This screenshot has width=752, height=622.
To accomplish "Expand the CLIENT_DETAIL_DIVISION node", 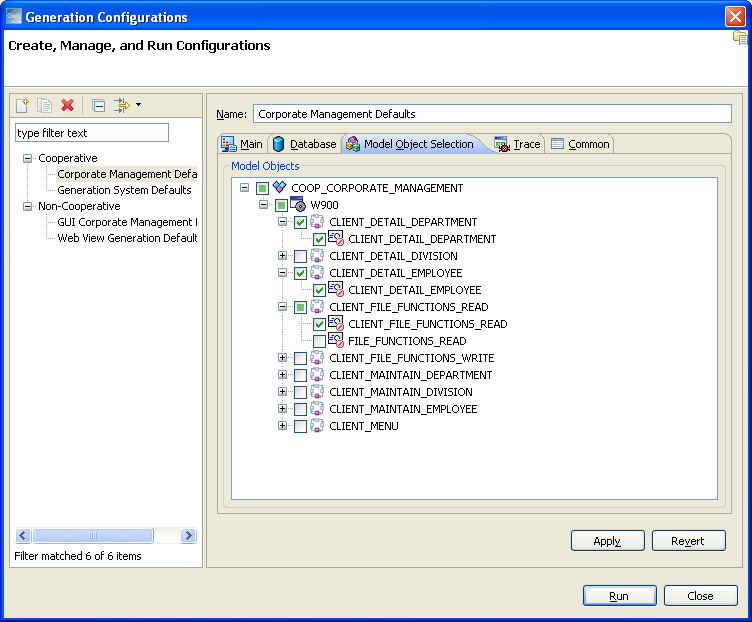I will [282, 256].
